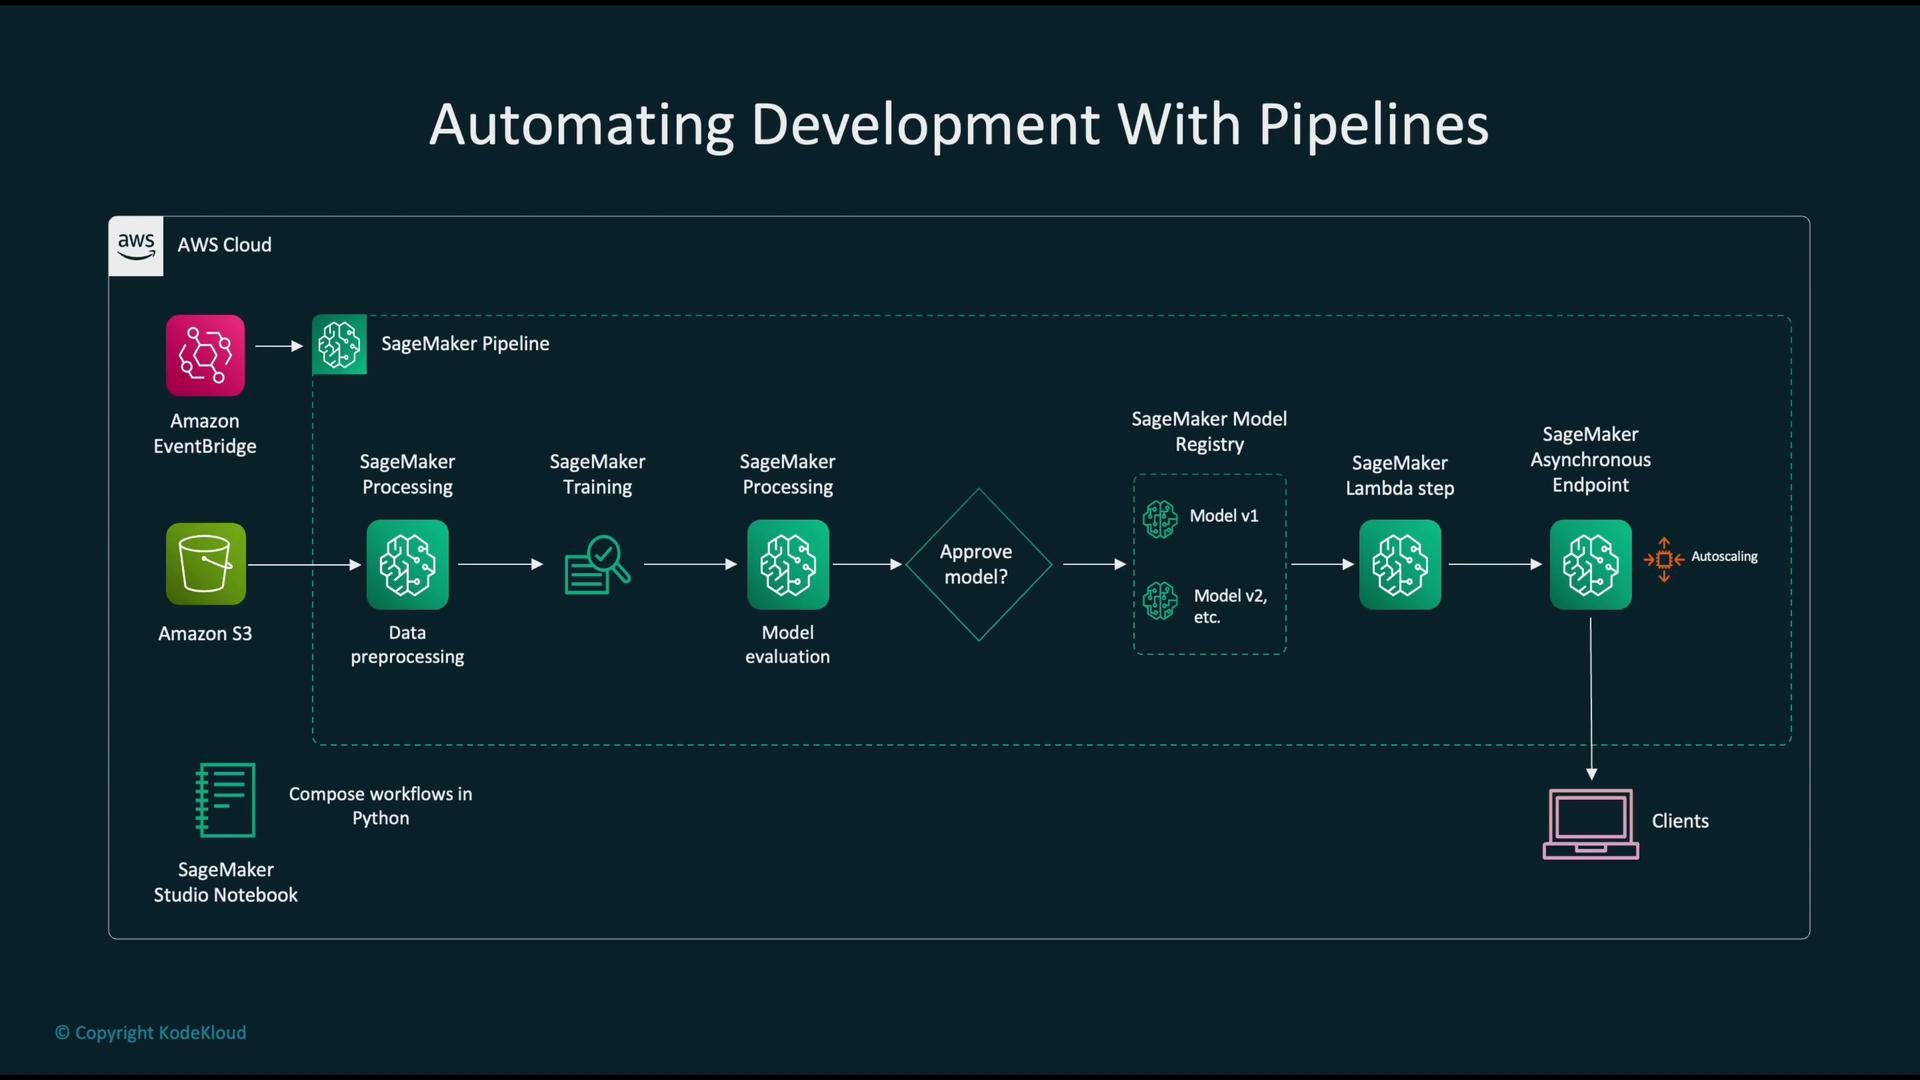Click the Copyright KodeKloud text

pos(150,1033)
